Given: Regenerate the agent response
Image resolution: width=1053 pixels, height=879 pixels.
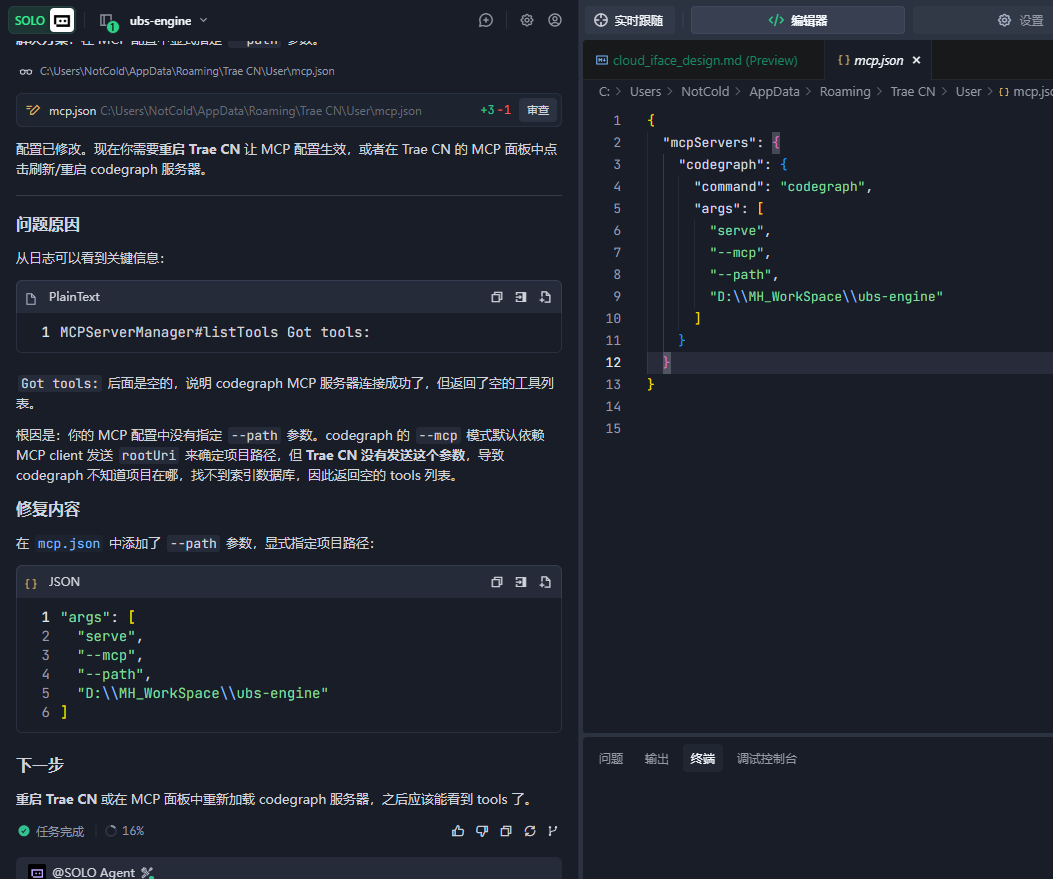Looking at the screenshot, I should tap(530, 831).
